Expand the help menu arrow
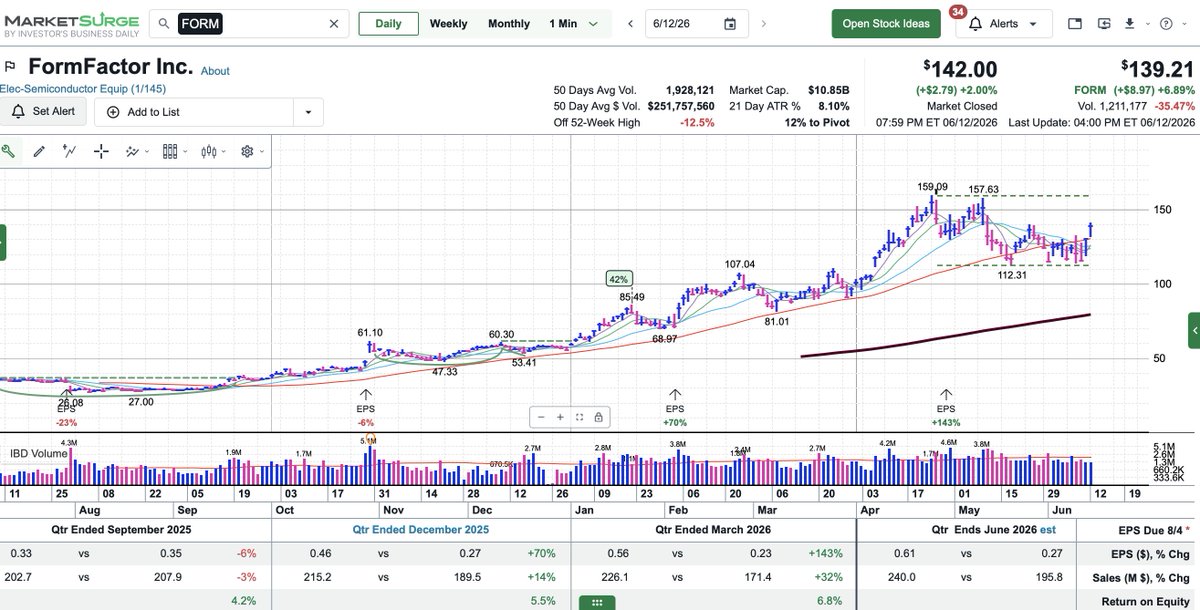The image size is (1200, 610). click(x=1182, y=24)
